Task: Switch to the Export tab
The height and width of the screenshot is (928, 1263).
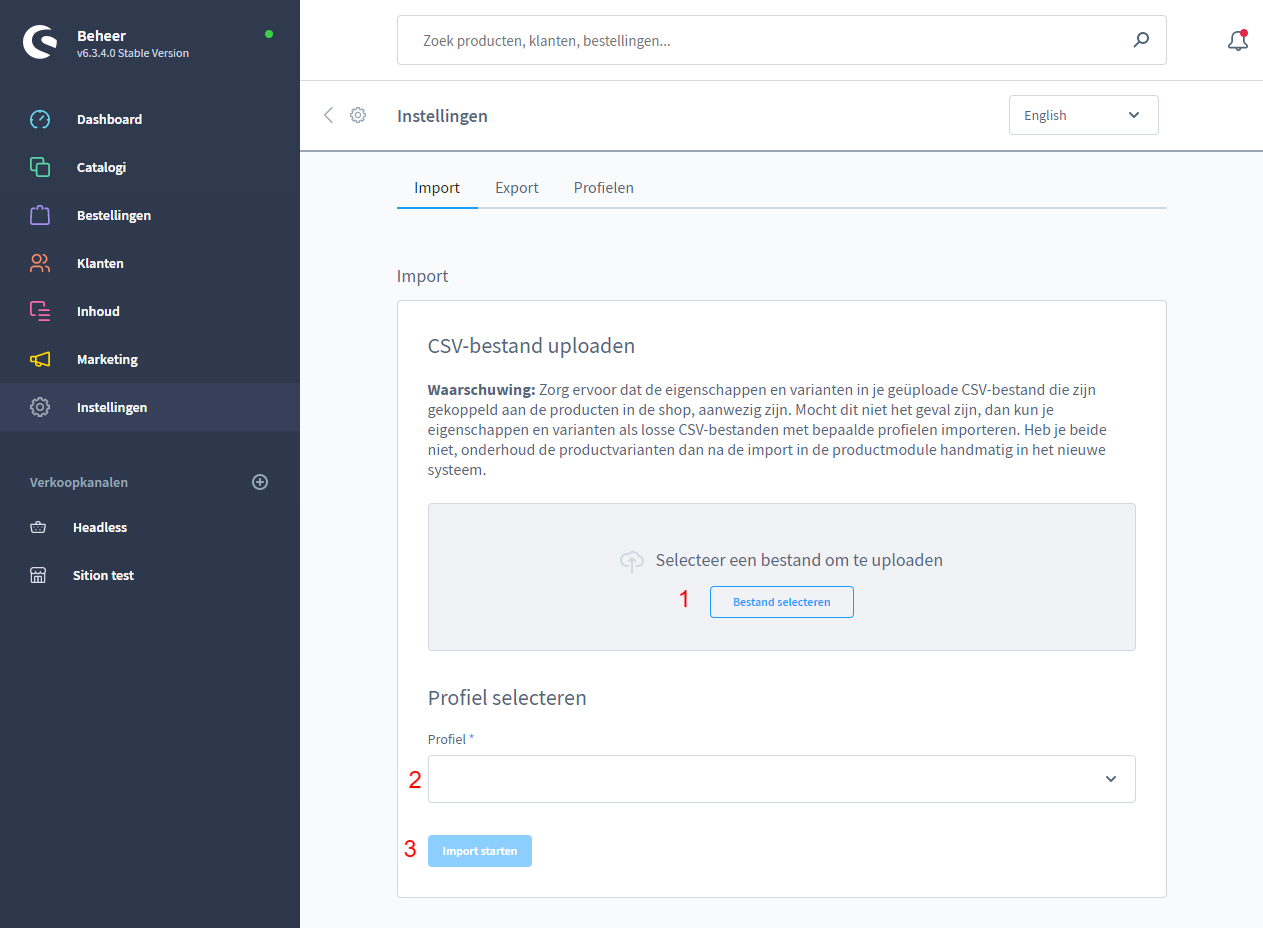Action: pyautogui.click(x=517, y=188)
